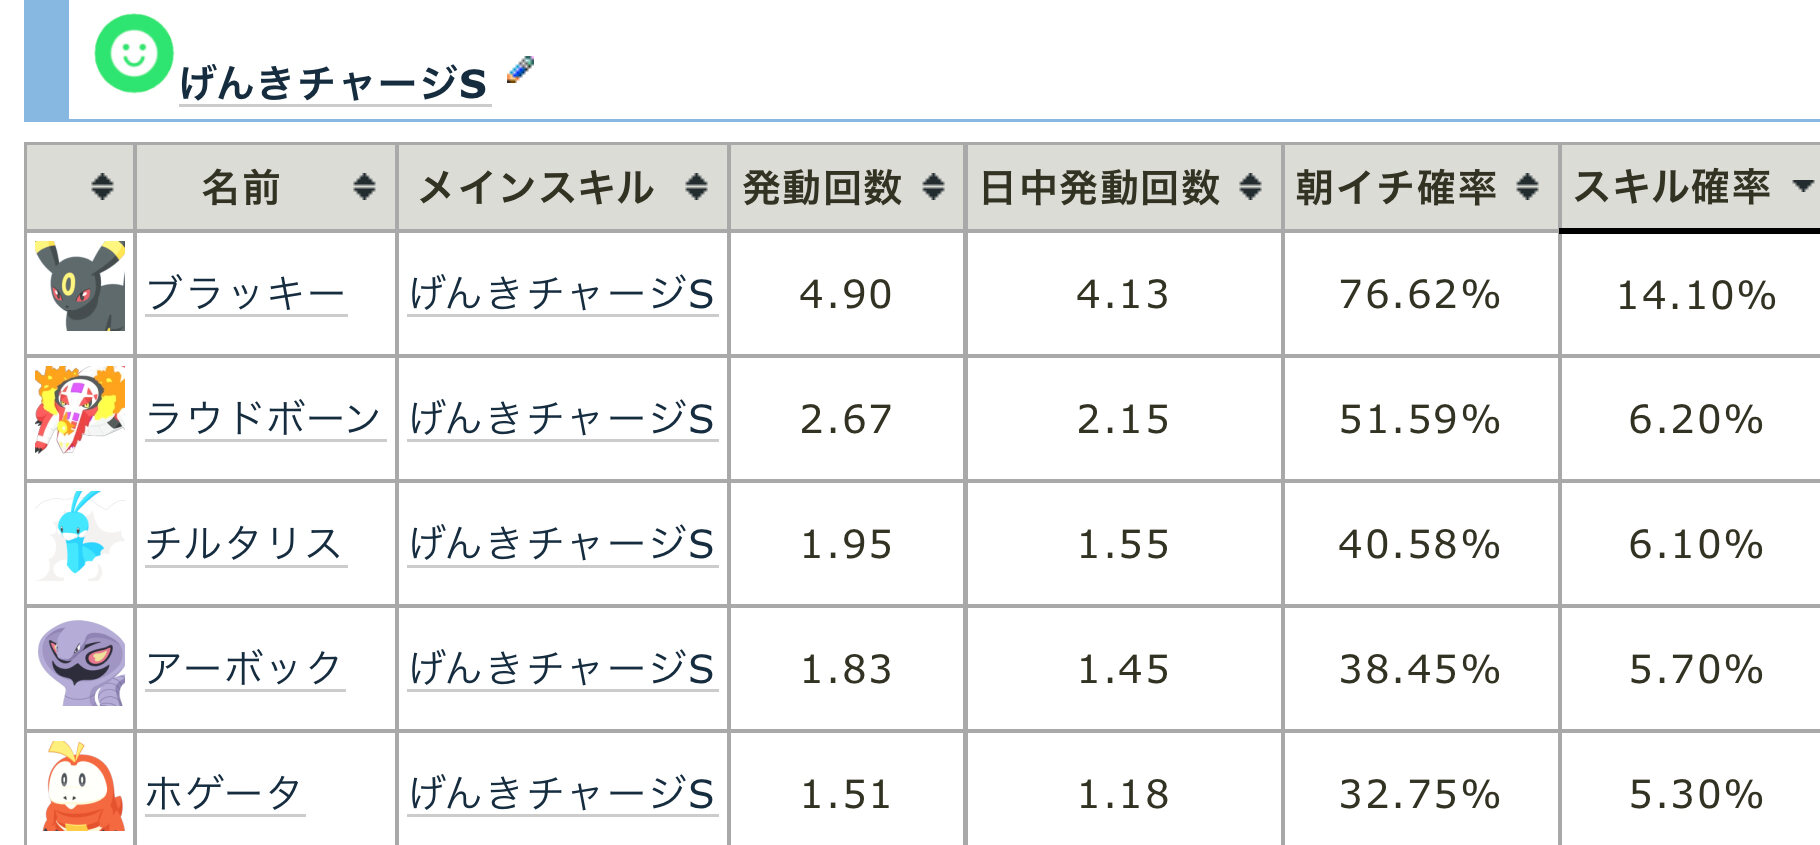Open the ブラッキー name link
This screenshot has height=845, width=1820.
click(x=246, y=294)
